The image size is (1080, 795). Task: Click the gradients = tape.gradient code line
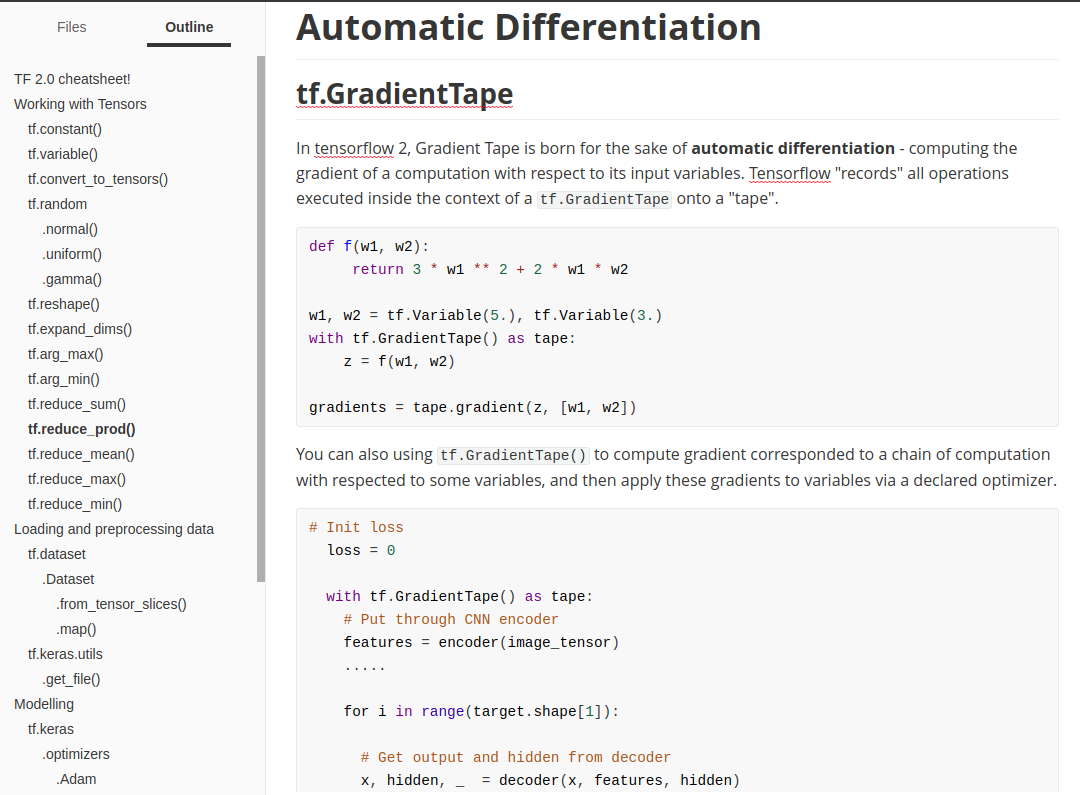pos(472,408)
